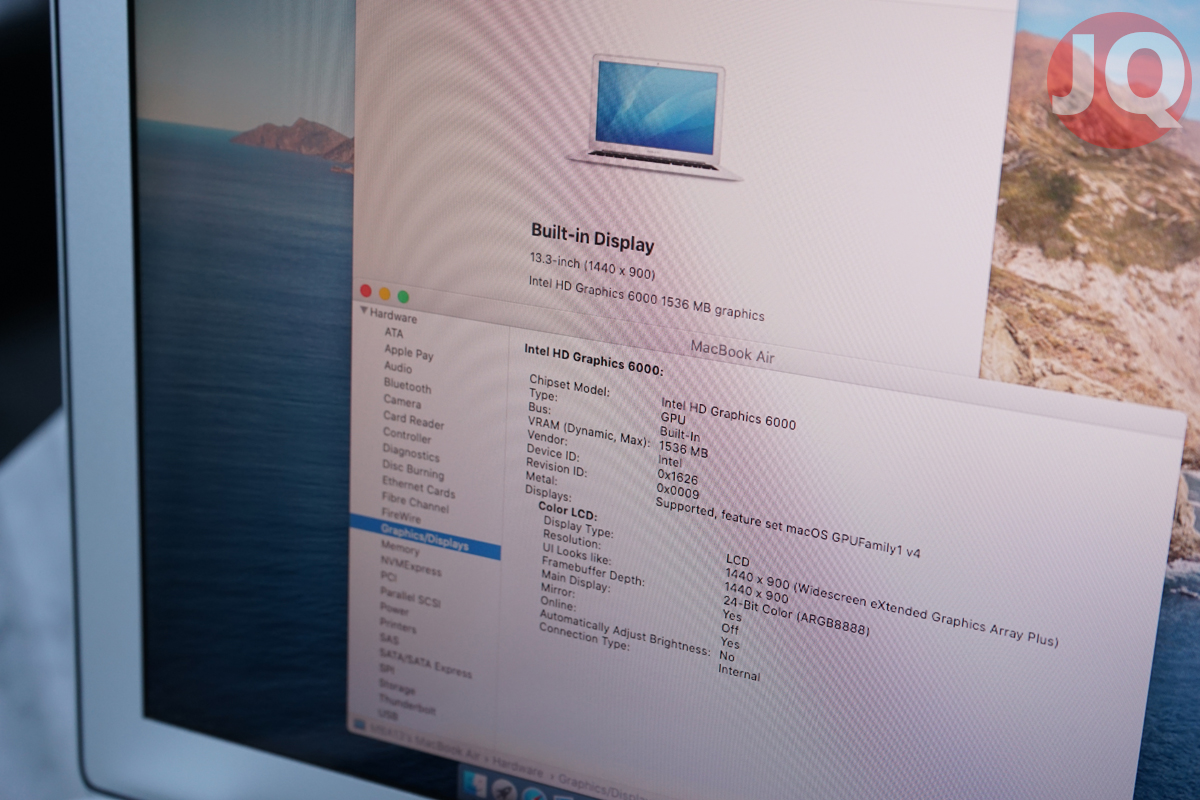This screenshot has width=1200, height=800.
Task: Click the computer icon in the path bar
Action: click(x=361, y=725)
